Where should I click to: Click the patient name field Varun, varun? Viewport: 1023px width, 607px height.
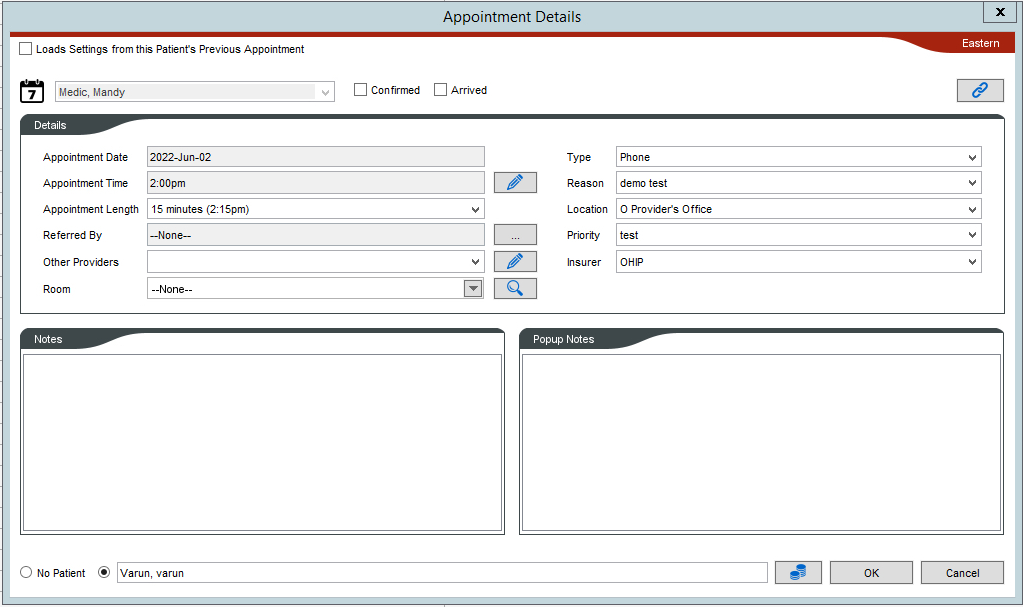[442, 572]
